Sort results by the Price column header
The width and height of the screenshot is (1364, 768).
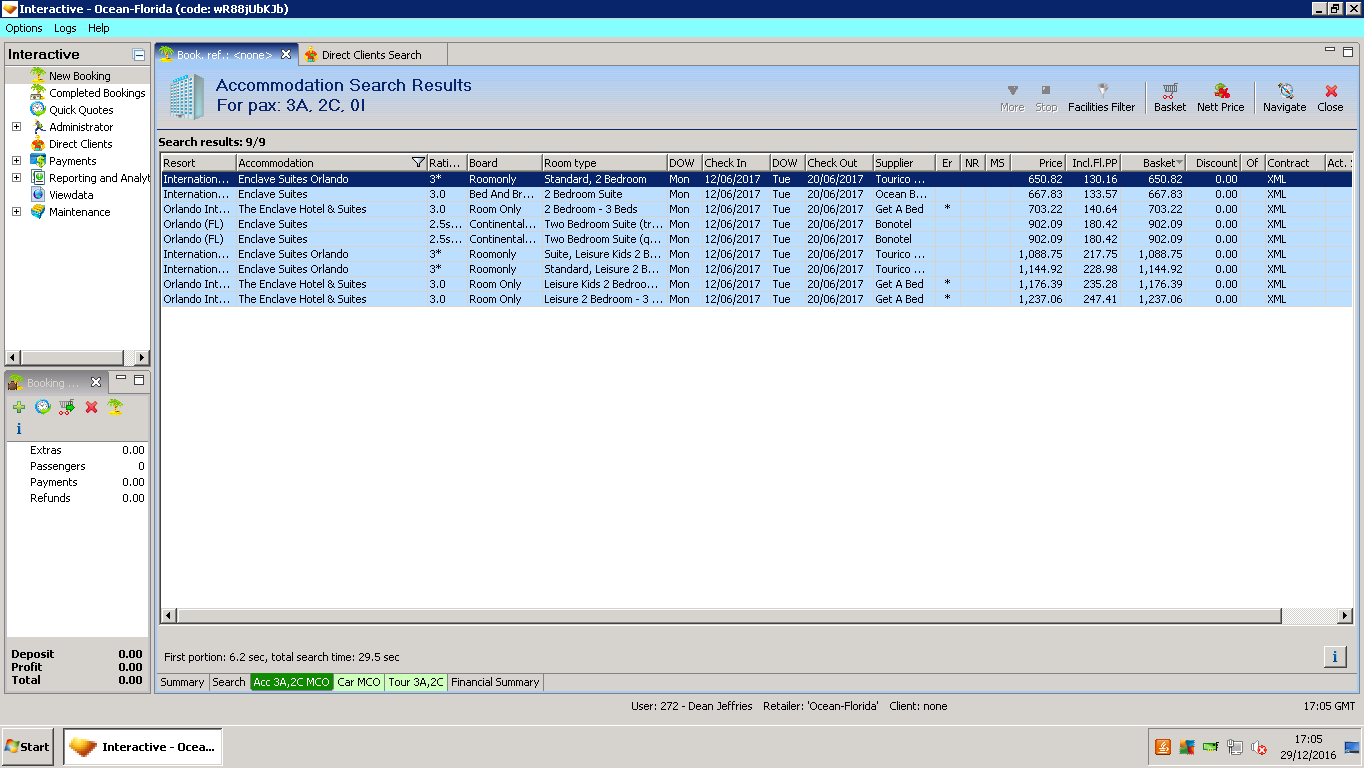[1038, 163]
